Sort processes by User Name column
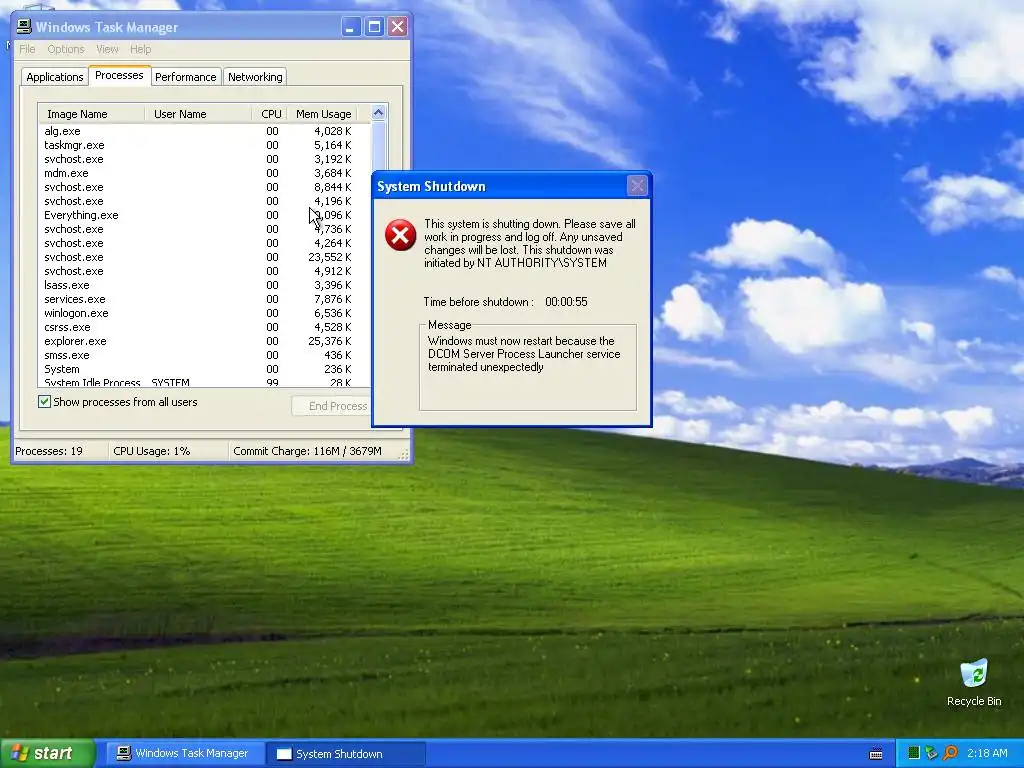The width and height of the screenshot is (1024, 768). tap(198, 114)
